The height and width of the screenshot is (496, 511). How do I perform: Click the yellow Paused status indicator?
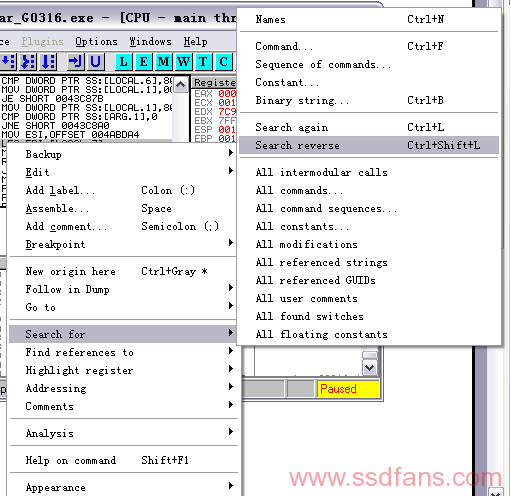coord(348,389)
